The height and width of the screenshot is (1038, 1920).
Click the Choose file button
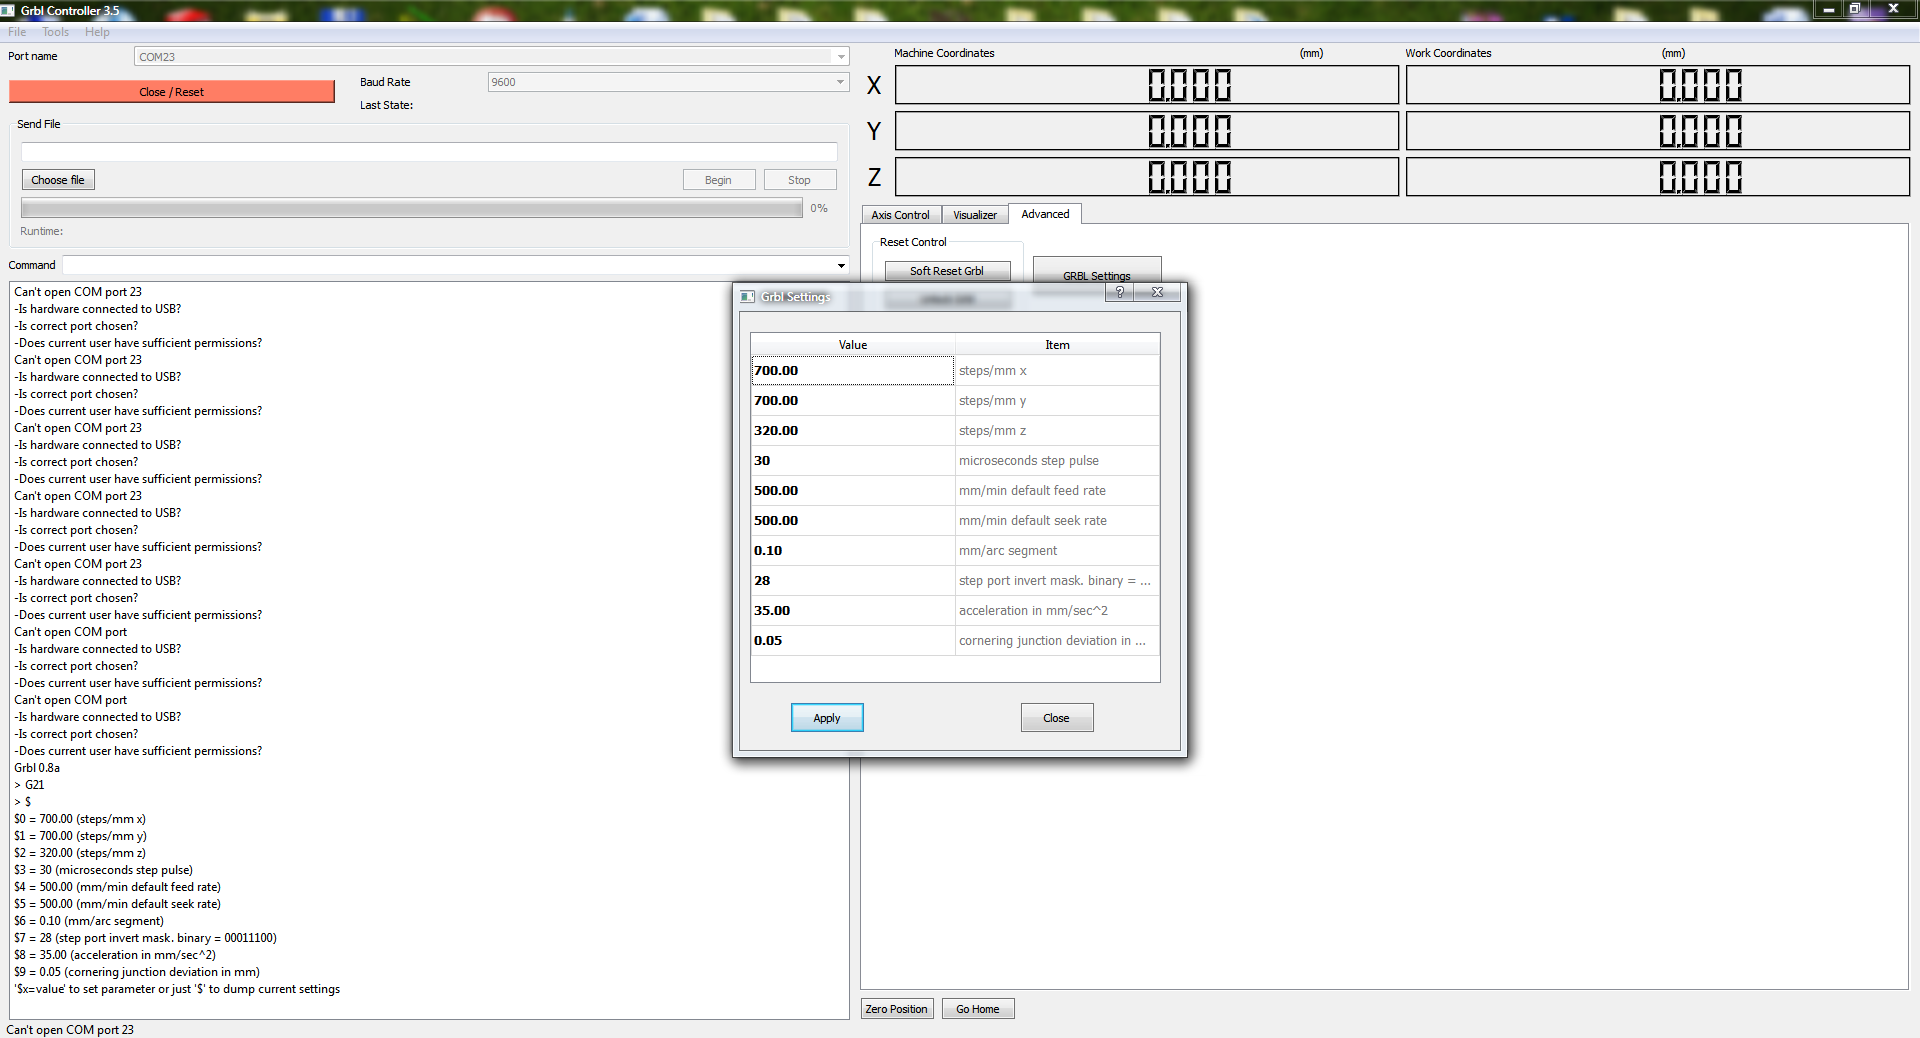point(58,180)
